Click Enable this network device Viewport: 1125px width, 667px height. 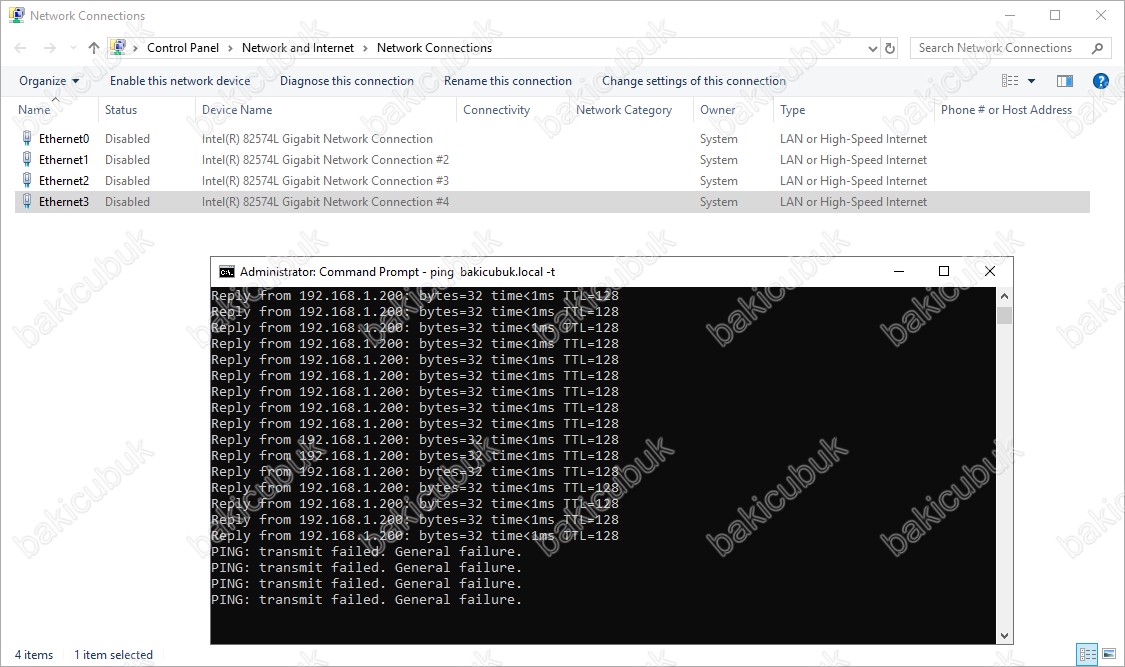pos(180,81)
